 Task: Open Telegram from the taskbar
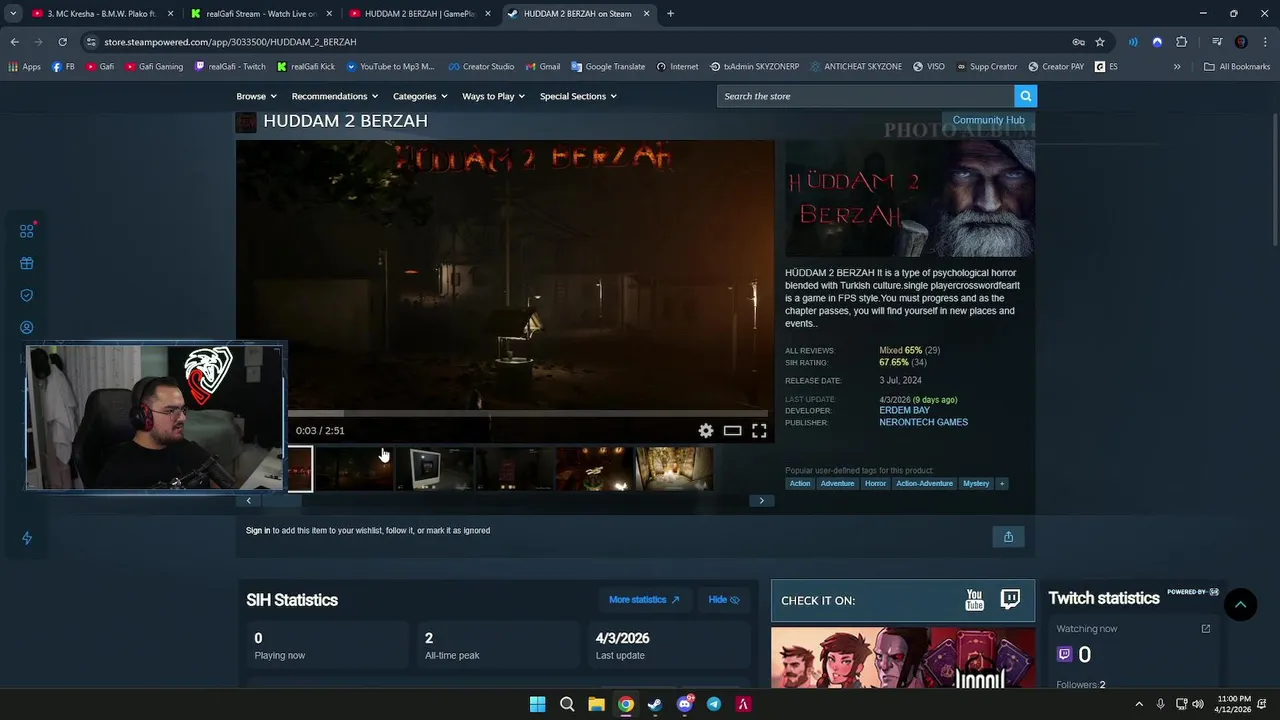[714, 704]
